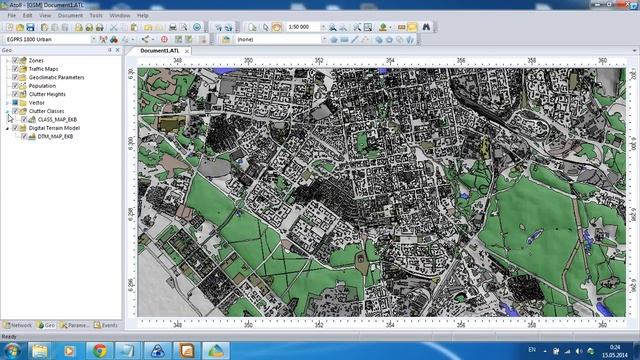Click the pin icon of the Geo panel
Screen dimensions: 640x360
pos(109,50)
